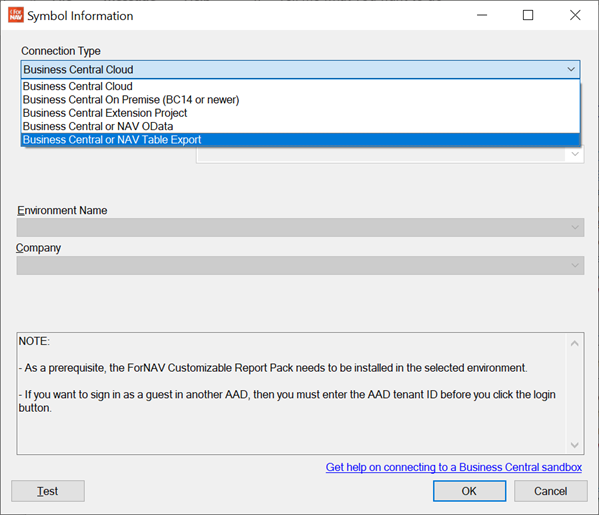This screenshot has height=515, width=599.
Task: Select Business Central Cloud from the list
Action: click(300, 86)
